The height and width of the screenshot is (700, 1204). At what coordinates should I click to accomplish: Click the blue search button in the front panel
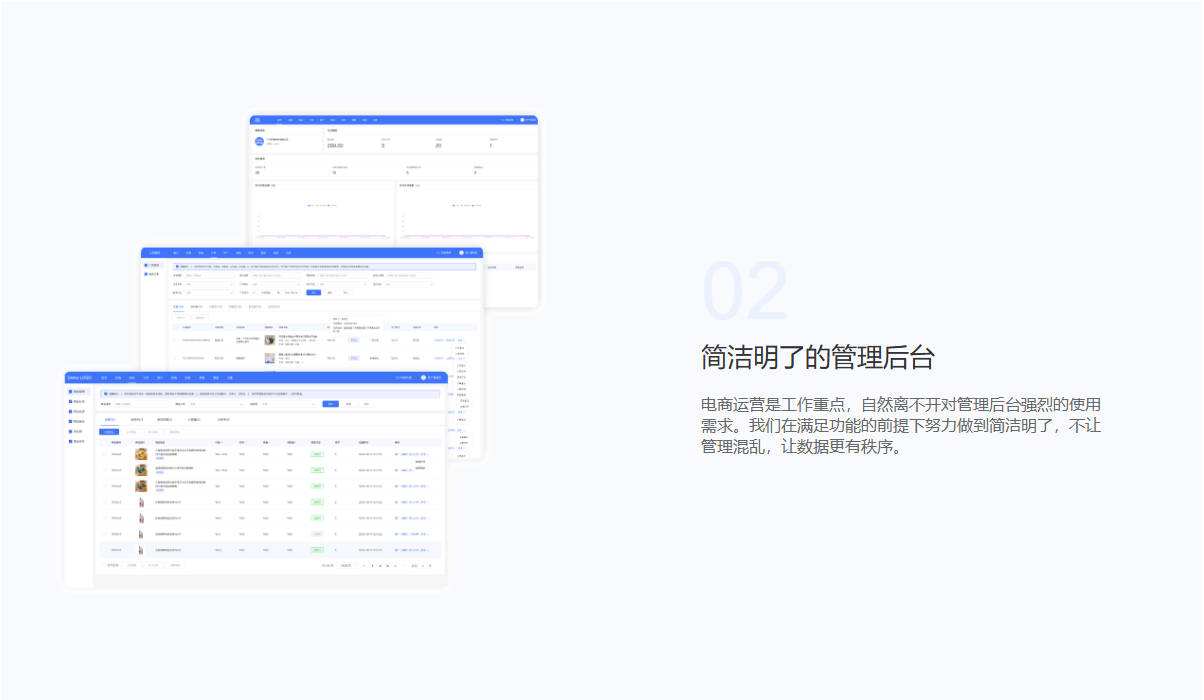(330, 404)
